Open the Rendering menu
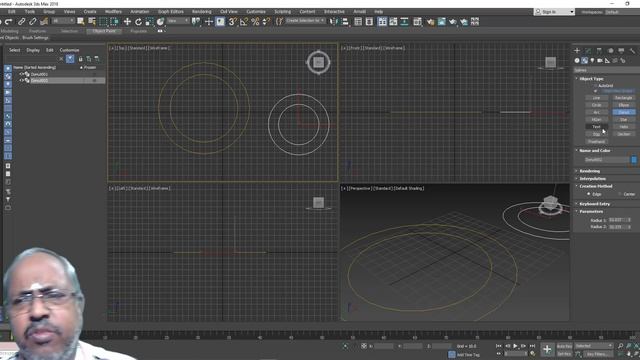Viewport: 640px width, 360px height. click(202, 11)
